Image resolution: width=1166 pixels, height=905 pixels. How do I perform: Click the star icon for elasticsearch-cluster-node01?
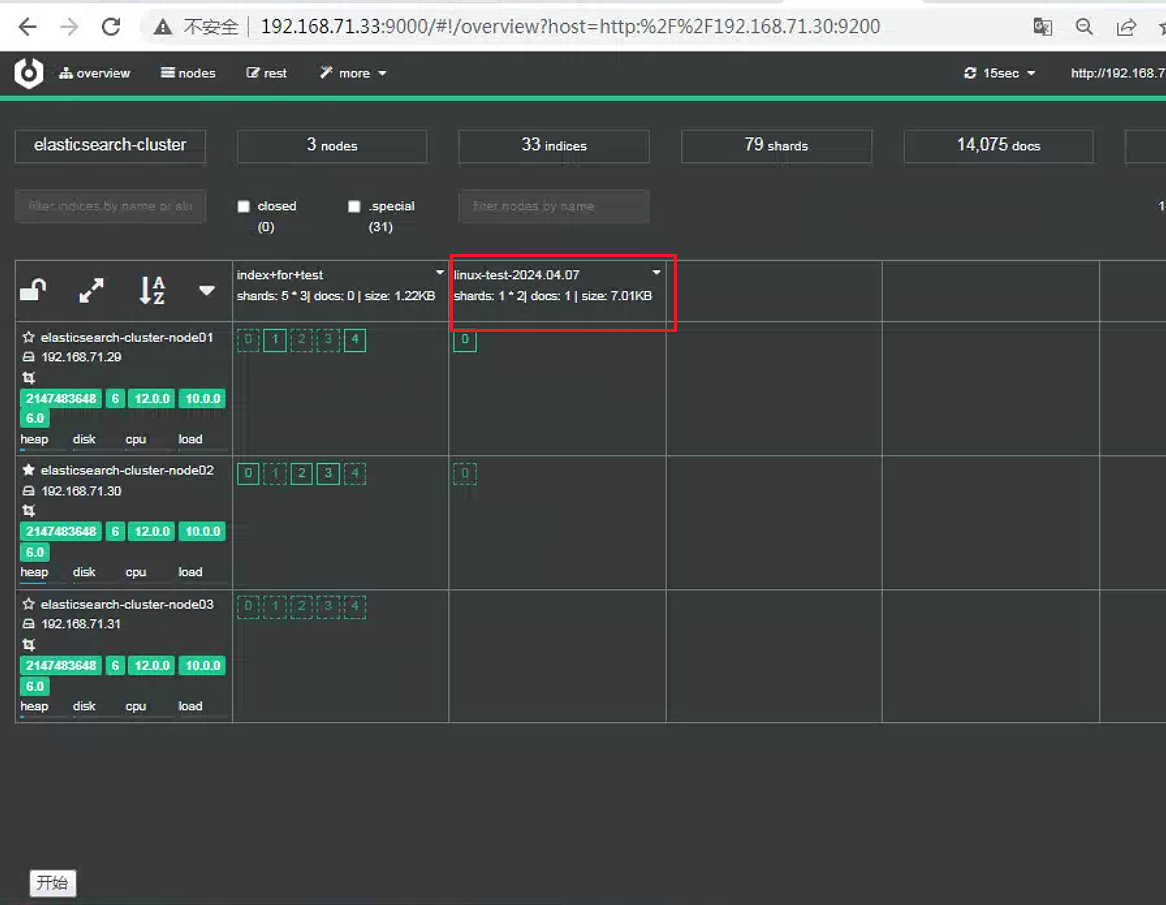click(28, 337)
